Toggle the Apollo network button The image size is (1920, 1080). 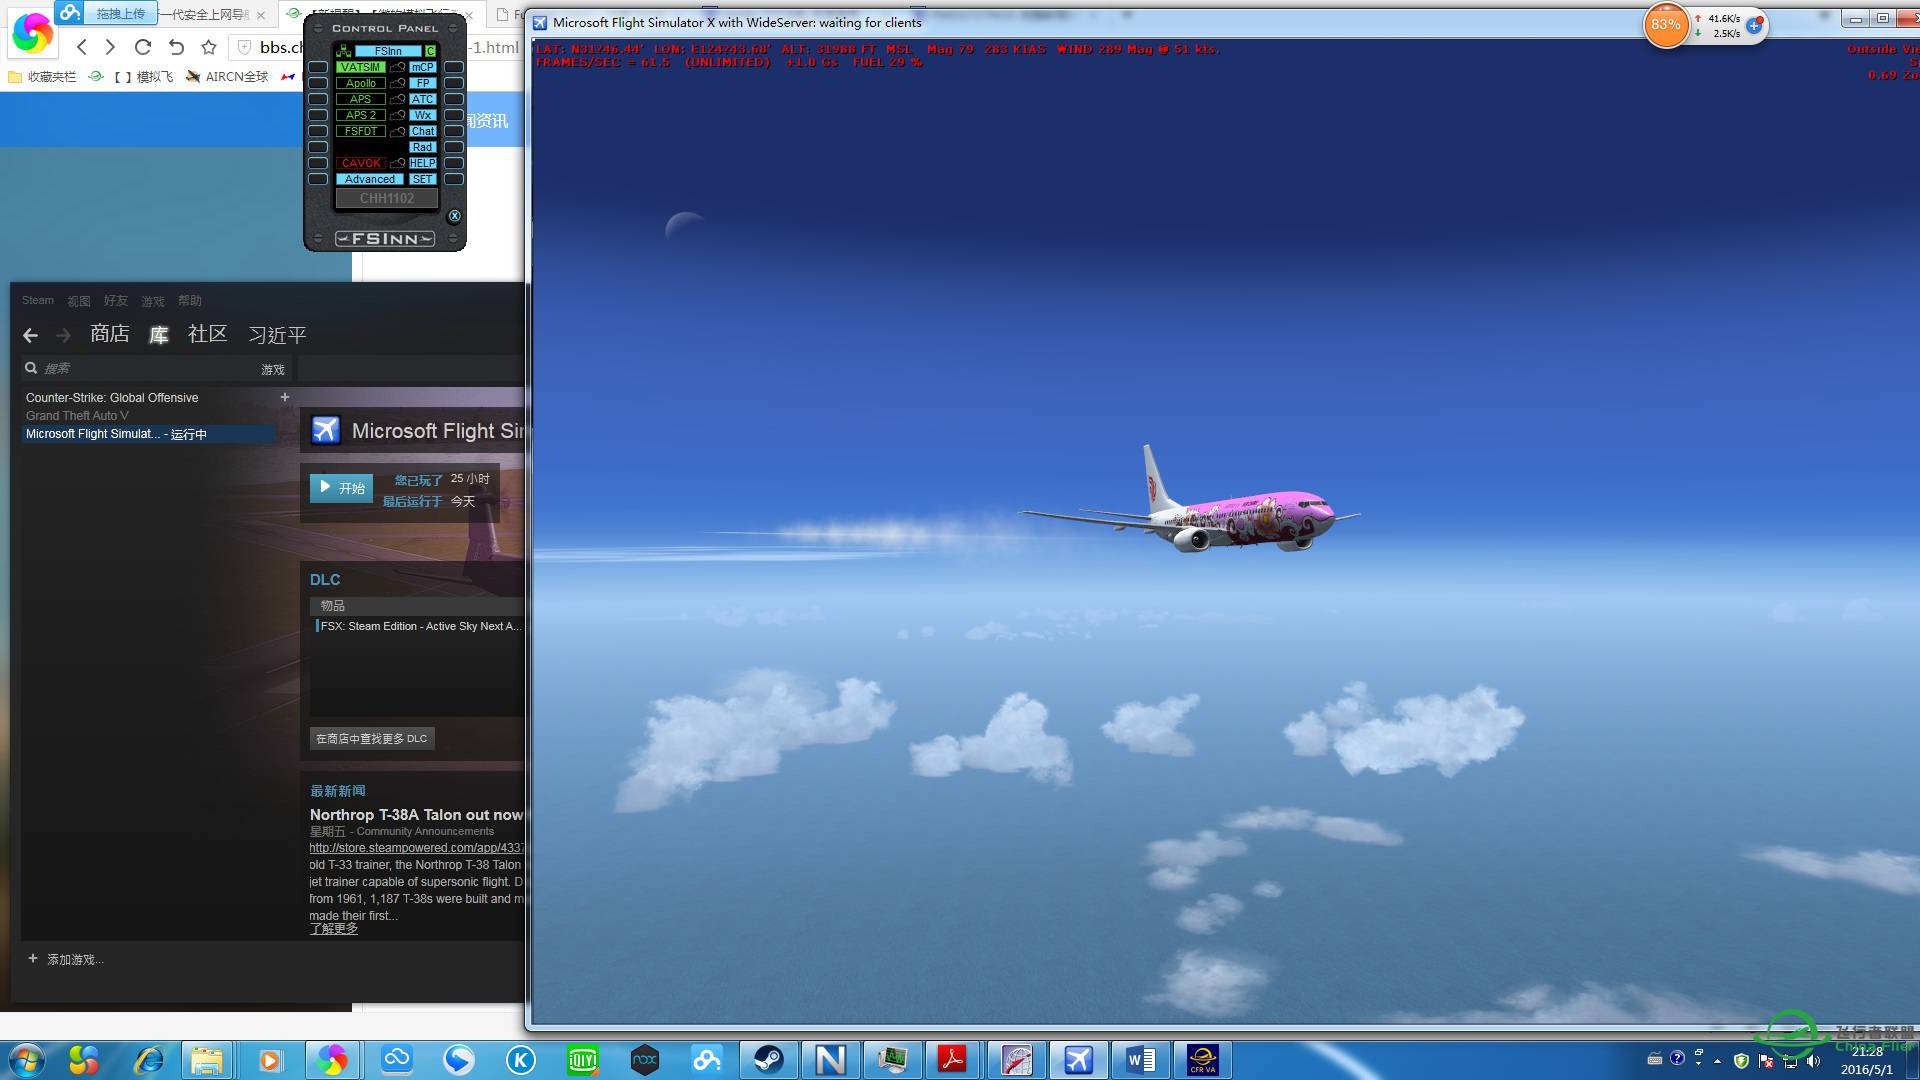[360, 83]
